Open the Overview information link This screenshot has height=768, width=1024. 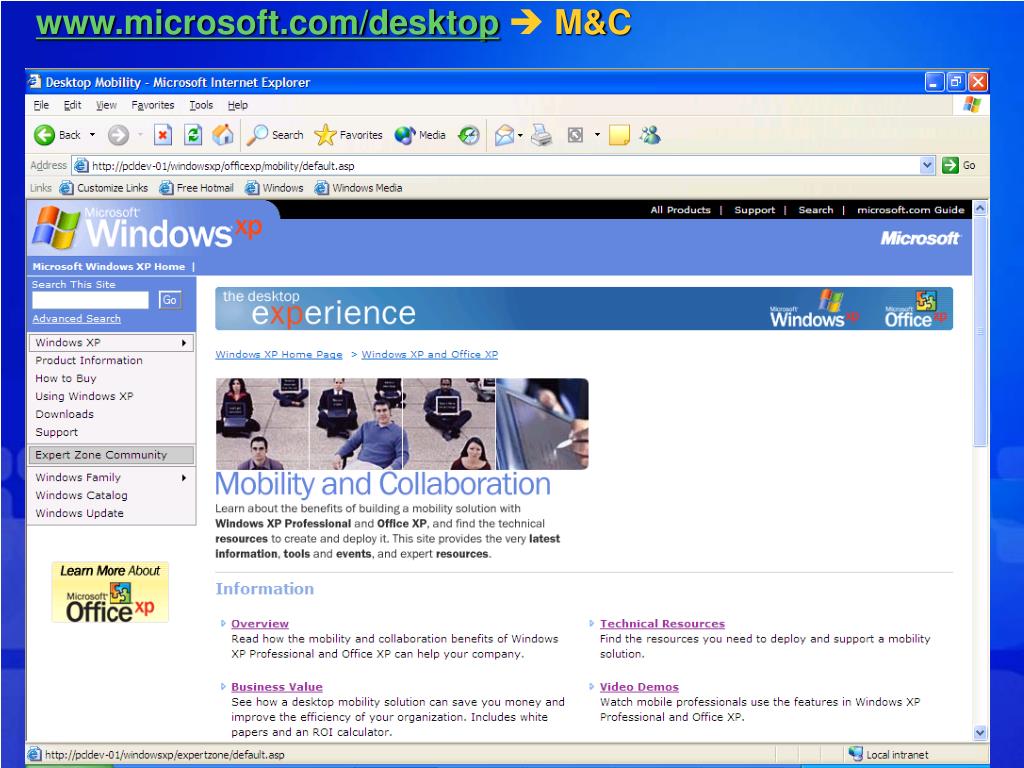(x=260, y=624)
